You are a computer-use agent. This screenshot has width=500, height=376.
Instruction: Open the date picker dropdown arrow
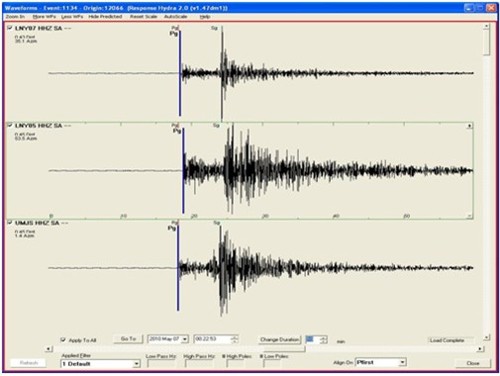(x=185, y=339)
